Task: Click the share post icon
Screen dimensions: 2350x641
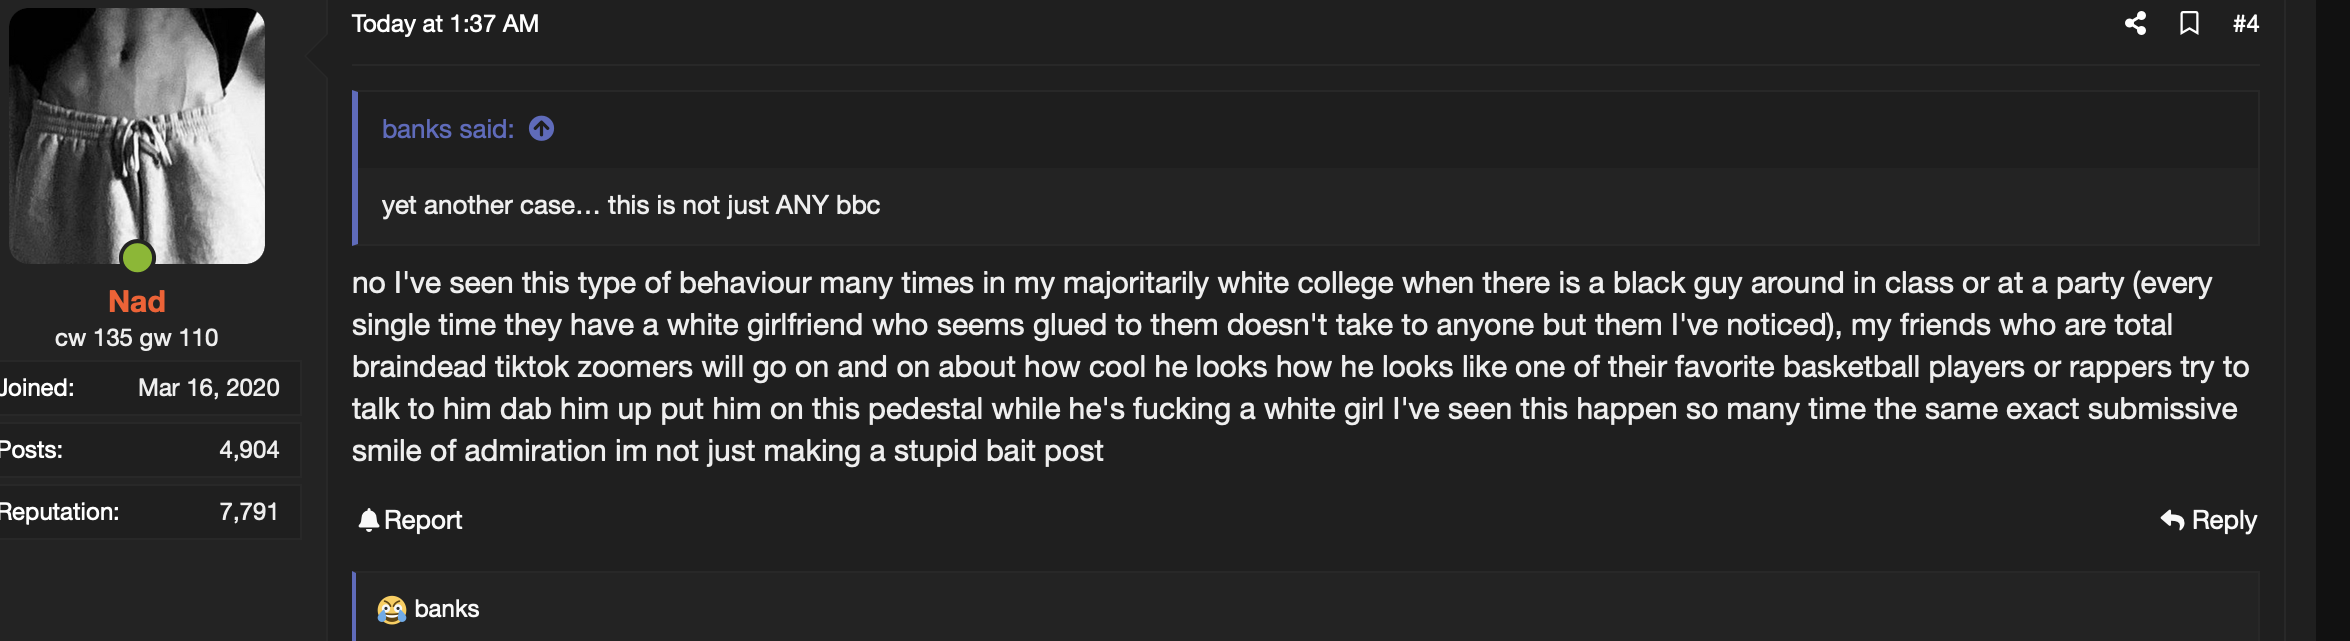Action: (2135, 23)
